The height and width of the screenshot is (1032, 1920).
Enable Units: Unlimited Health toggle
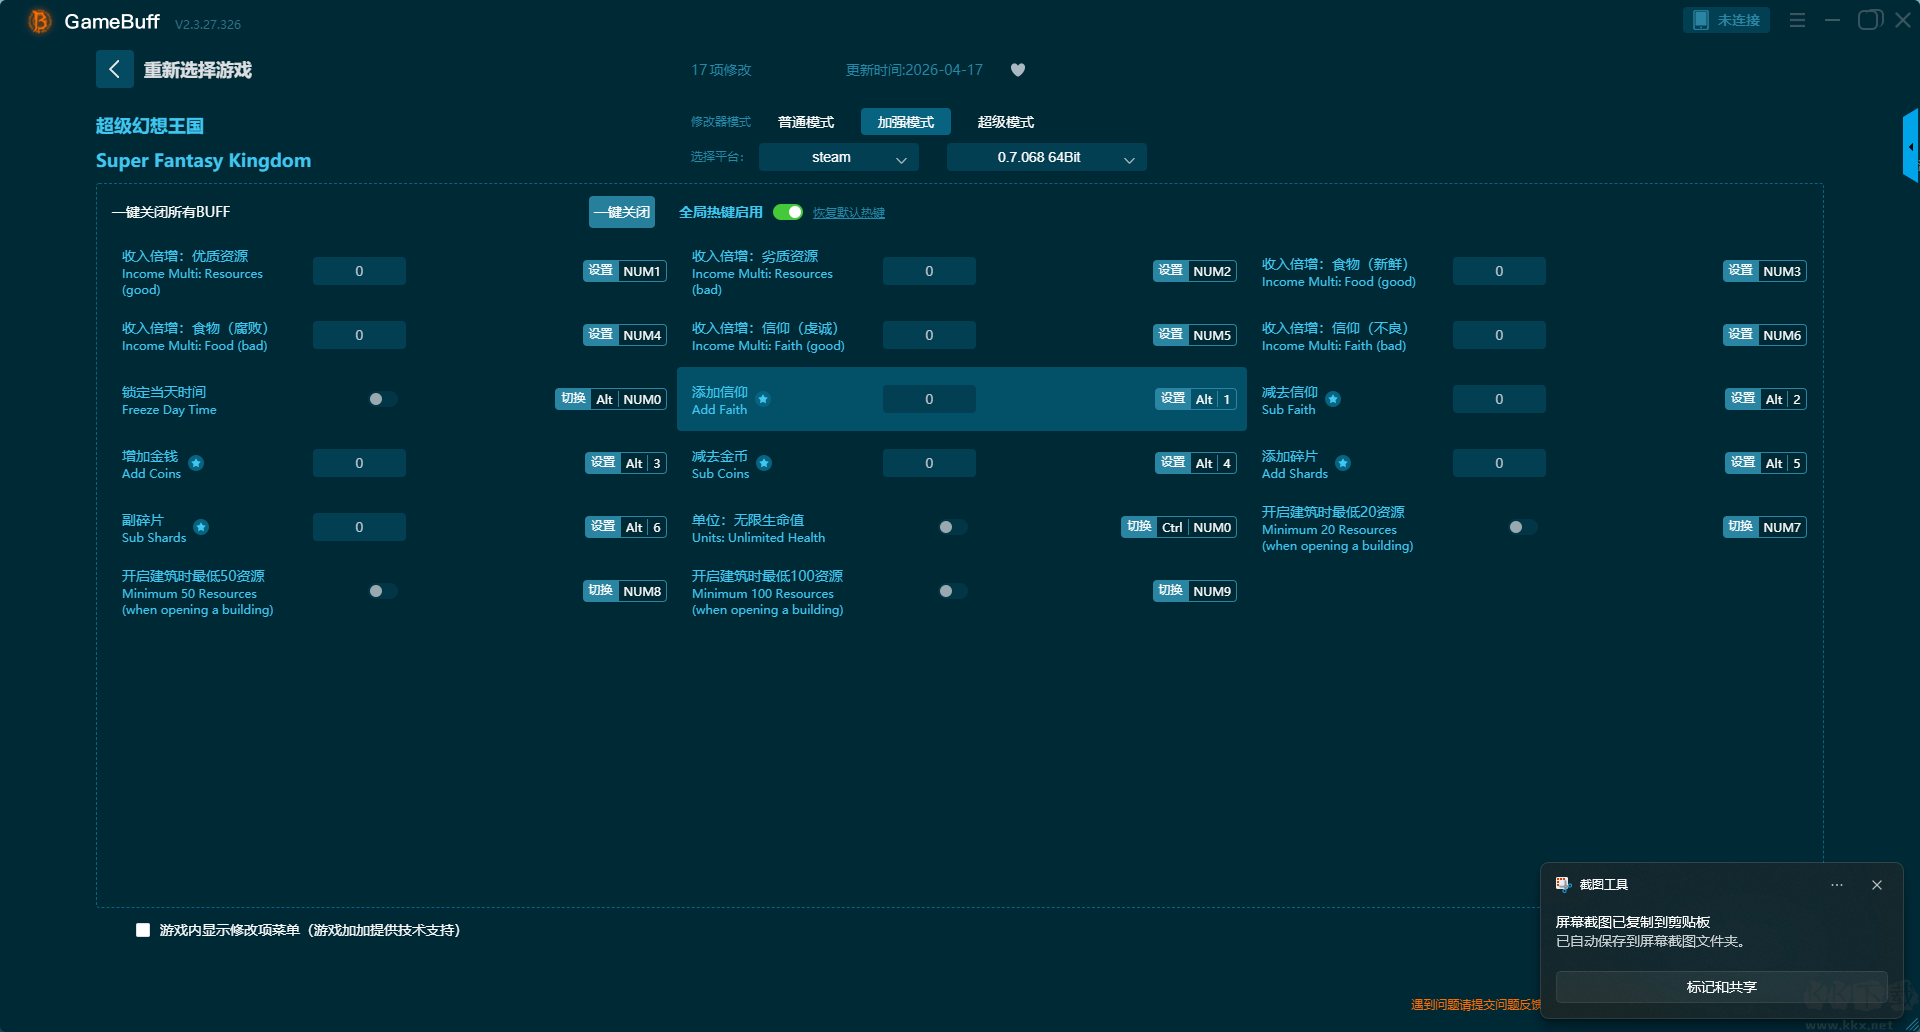(x=952, y=527)
